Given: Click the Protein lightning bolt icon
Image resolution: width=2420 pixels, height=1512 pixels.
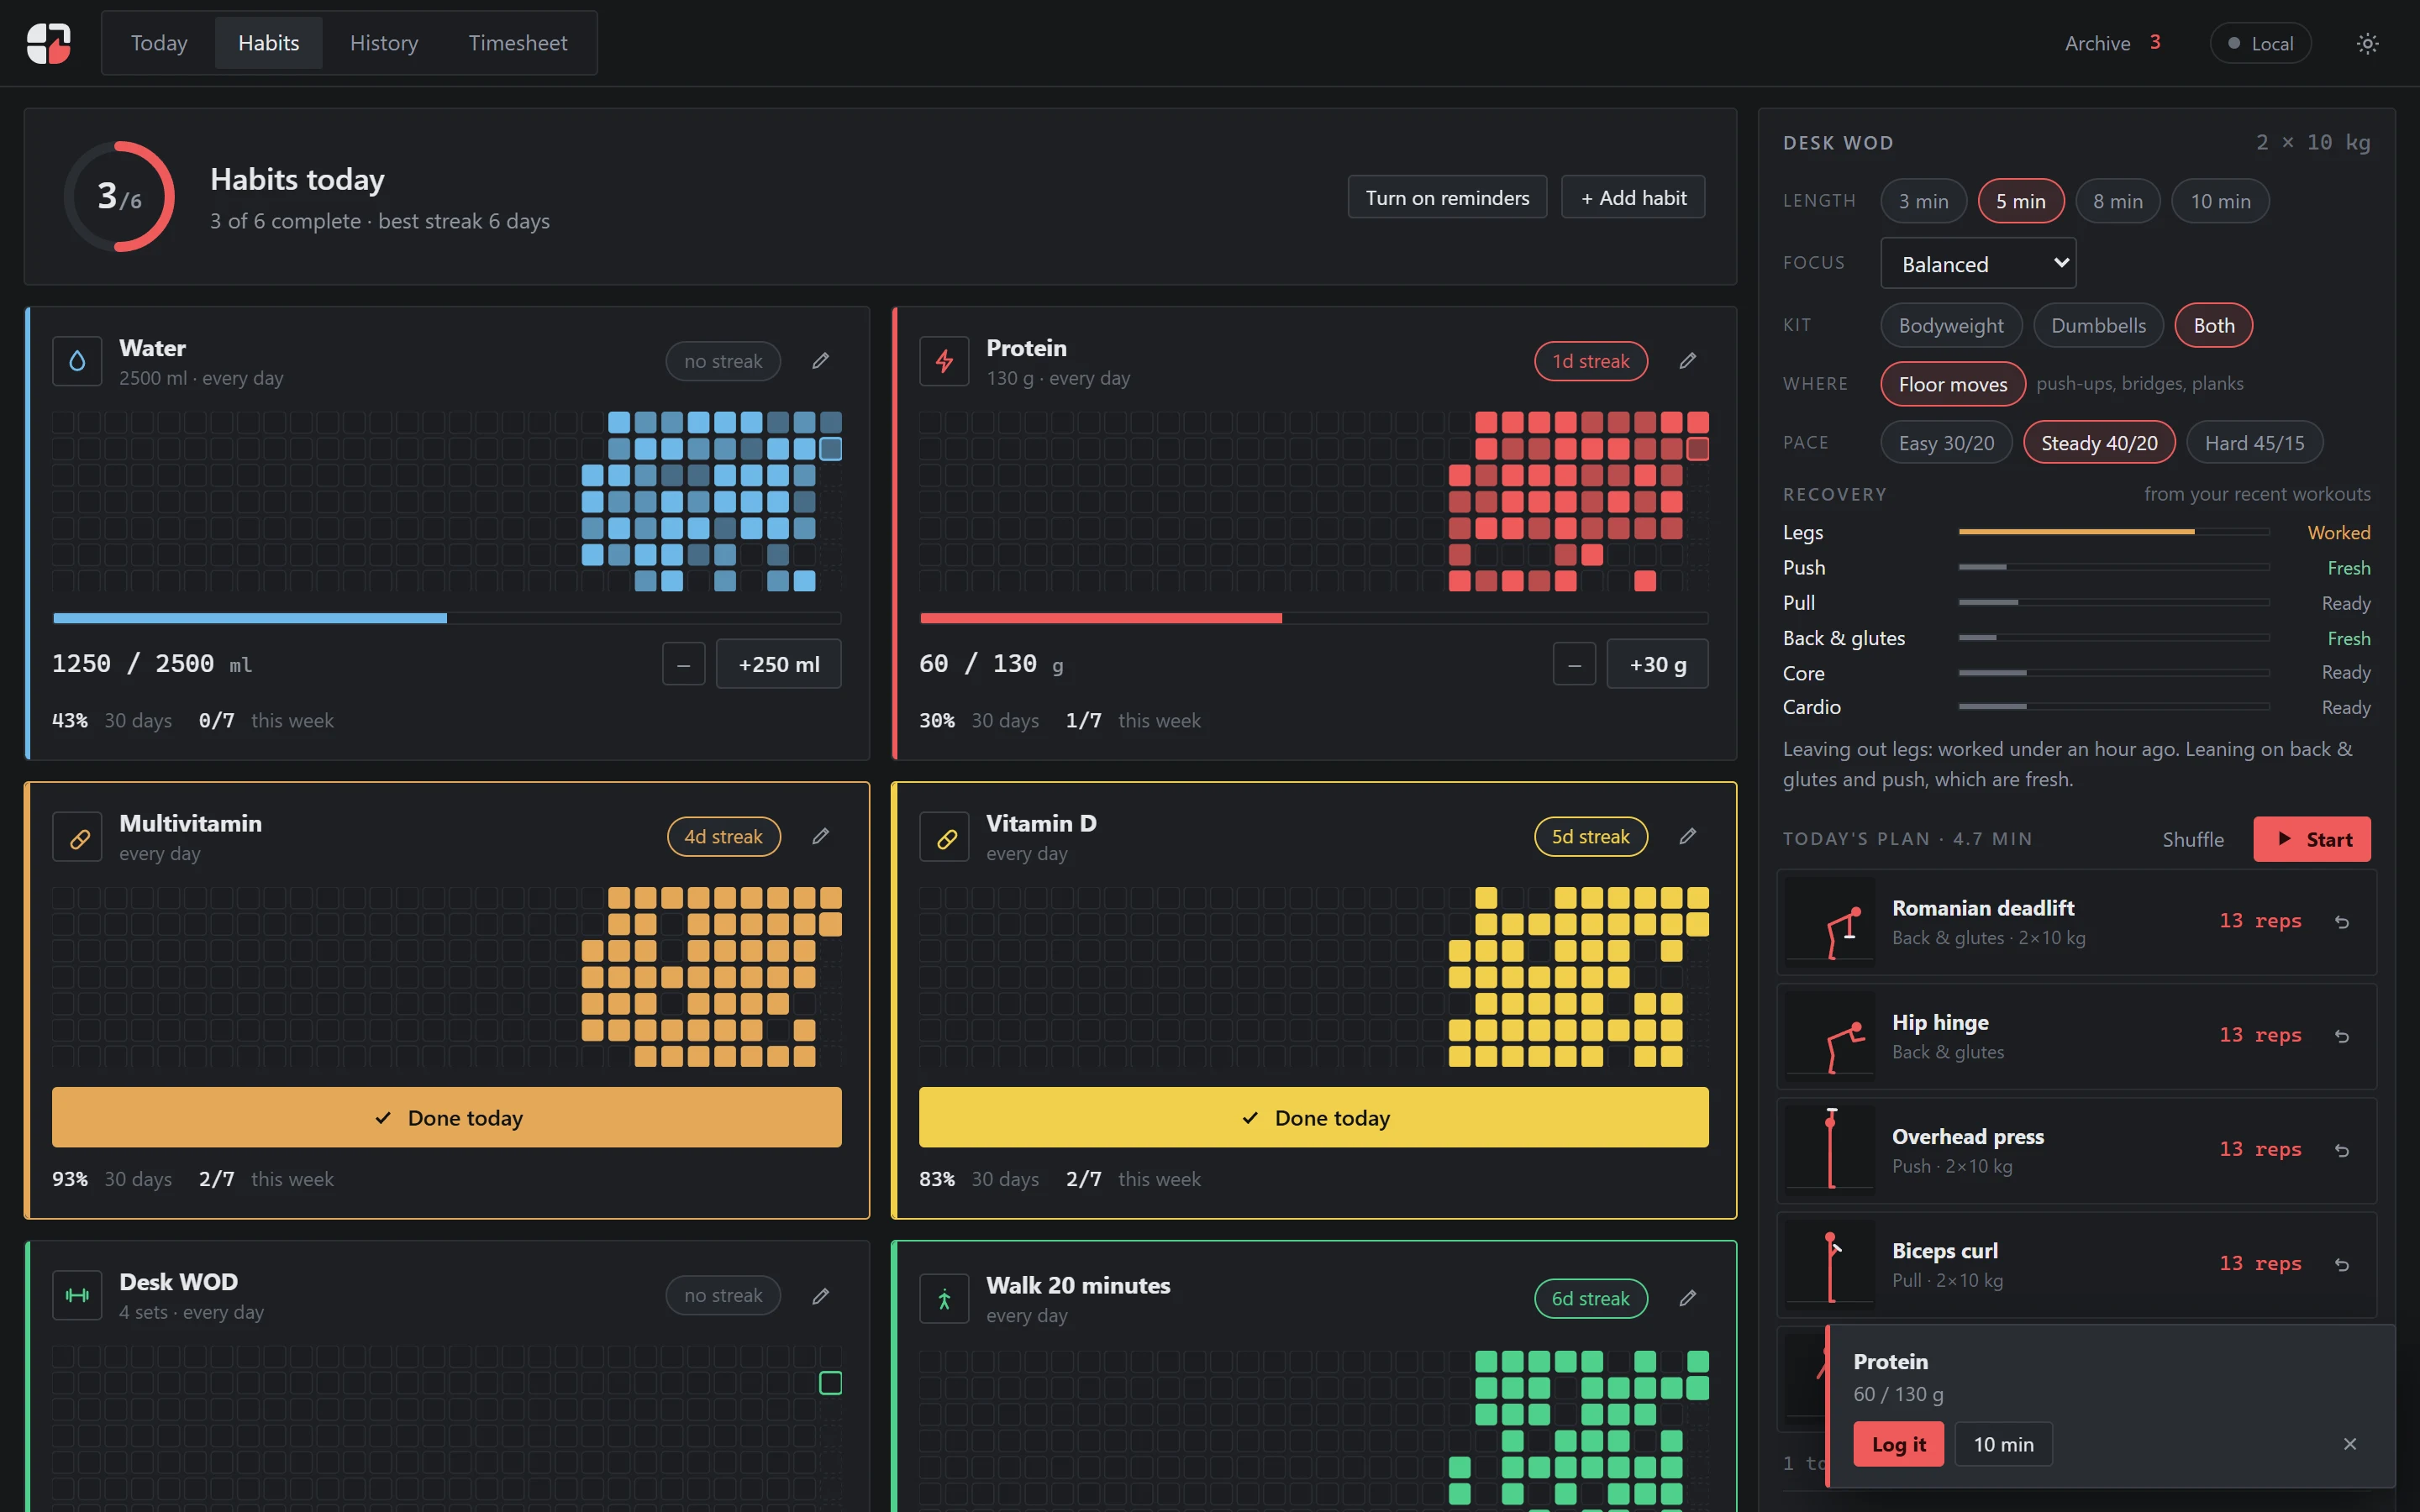Looking at the screenshot, I should pyautogui.click(x=944, y=361).
